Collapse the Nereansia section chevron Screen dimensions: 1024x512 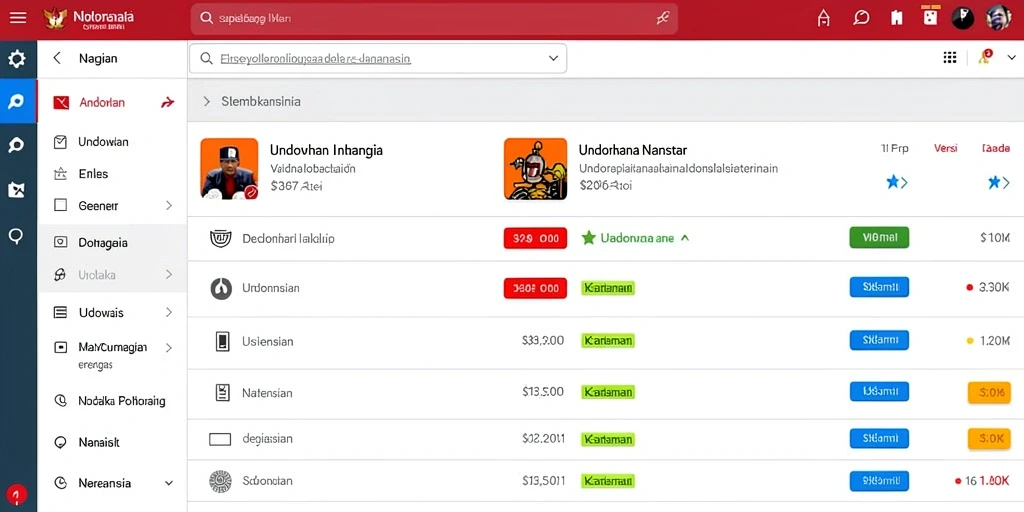(169, 483)
